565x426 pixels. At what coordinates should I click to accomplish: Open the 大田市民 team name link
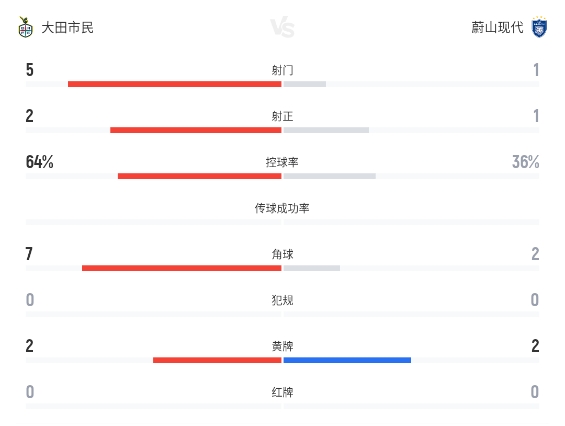point(67,27)
